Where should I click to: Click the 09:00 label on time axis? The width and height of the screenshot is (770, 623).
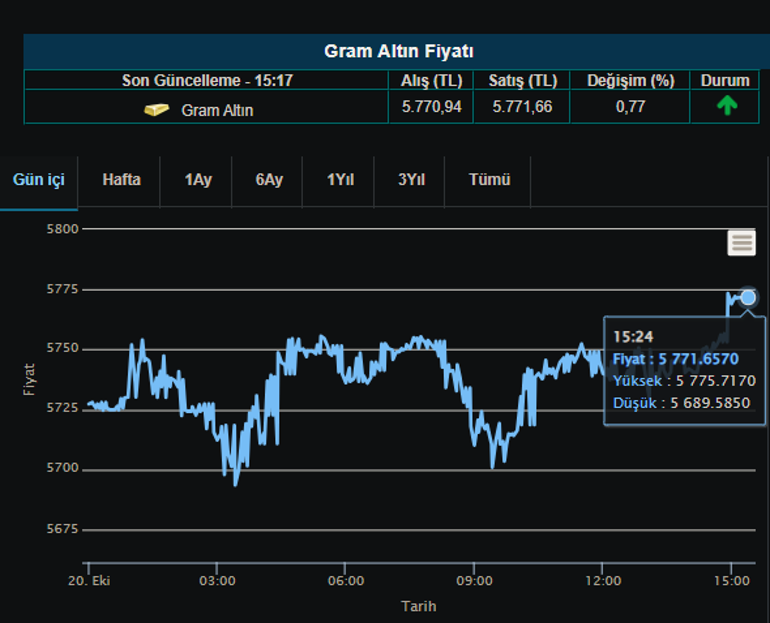[474, 581]
